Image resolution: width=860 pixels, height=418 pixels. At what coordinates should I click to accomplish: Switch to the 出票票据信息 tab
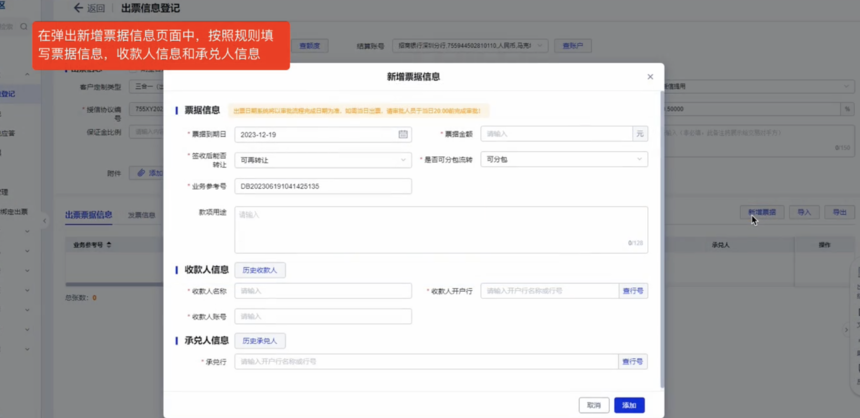click(x=88, y=214)
